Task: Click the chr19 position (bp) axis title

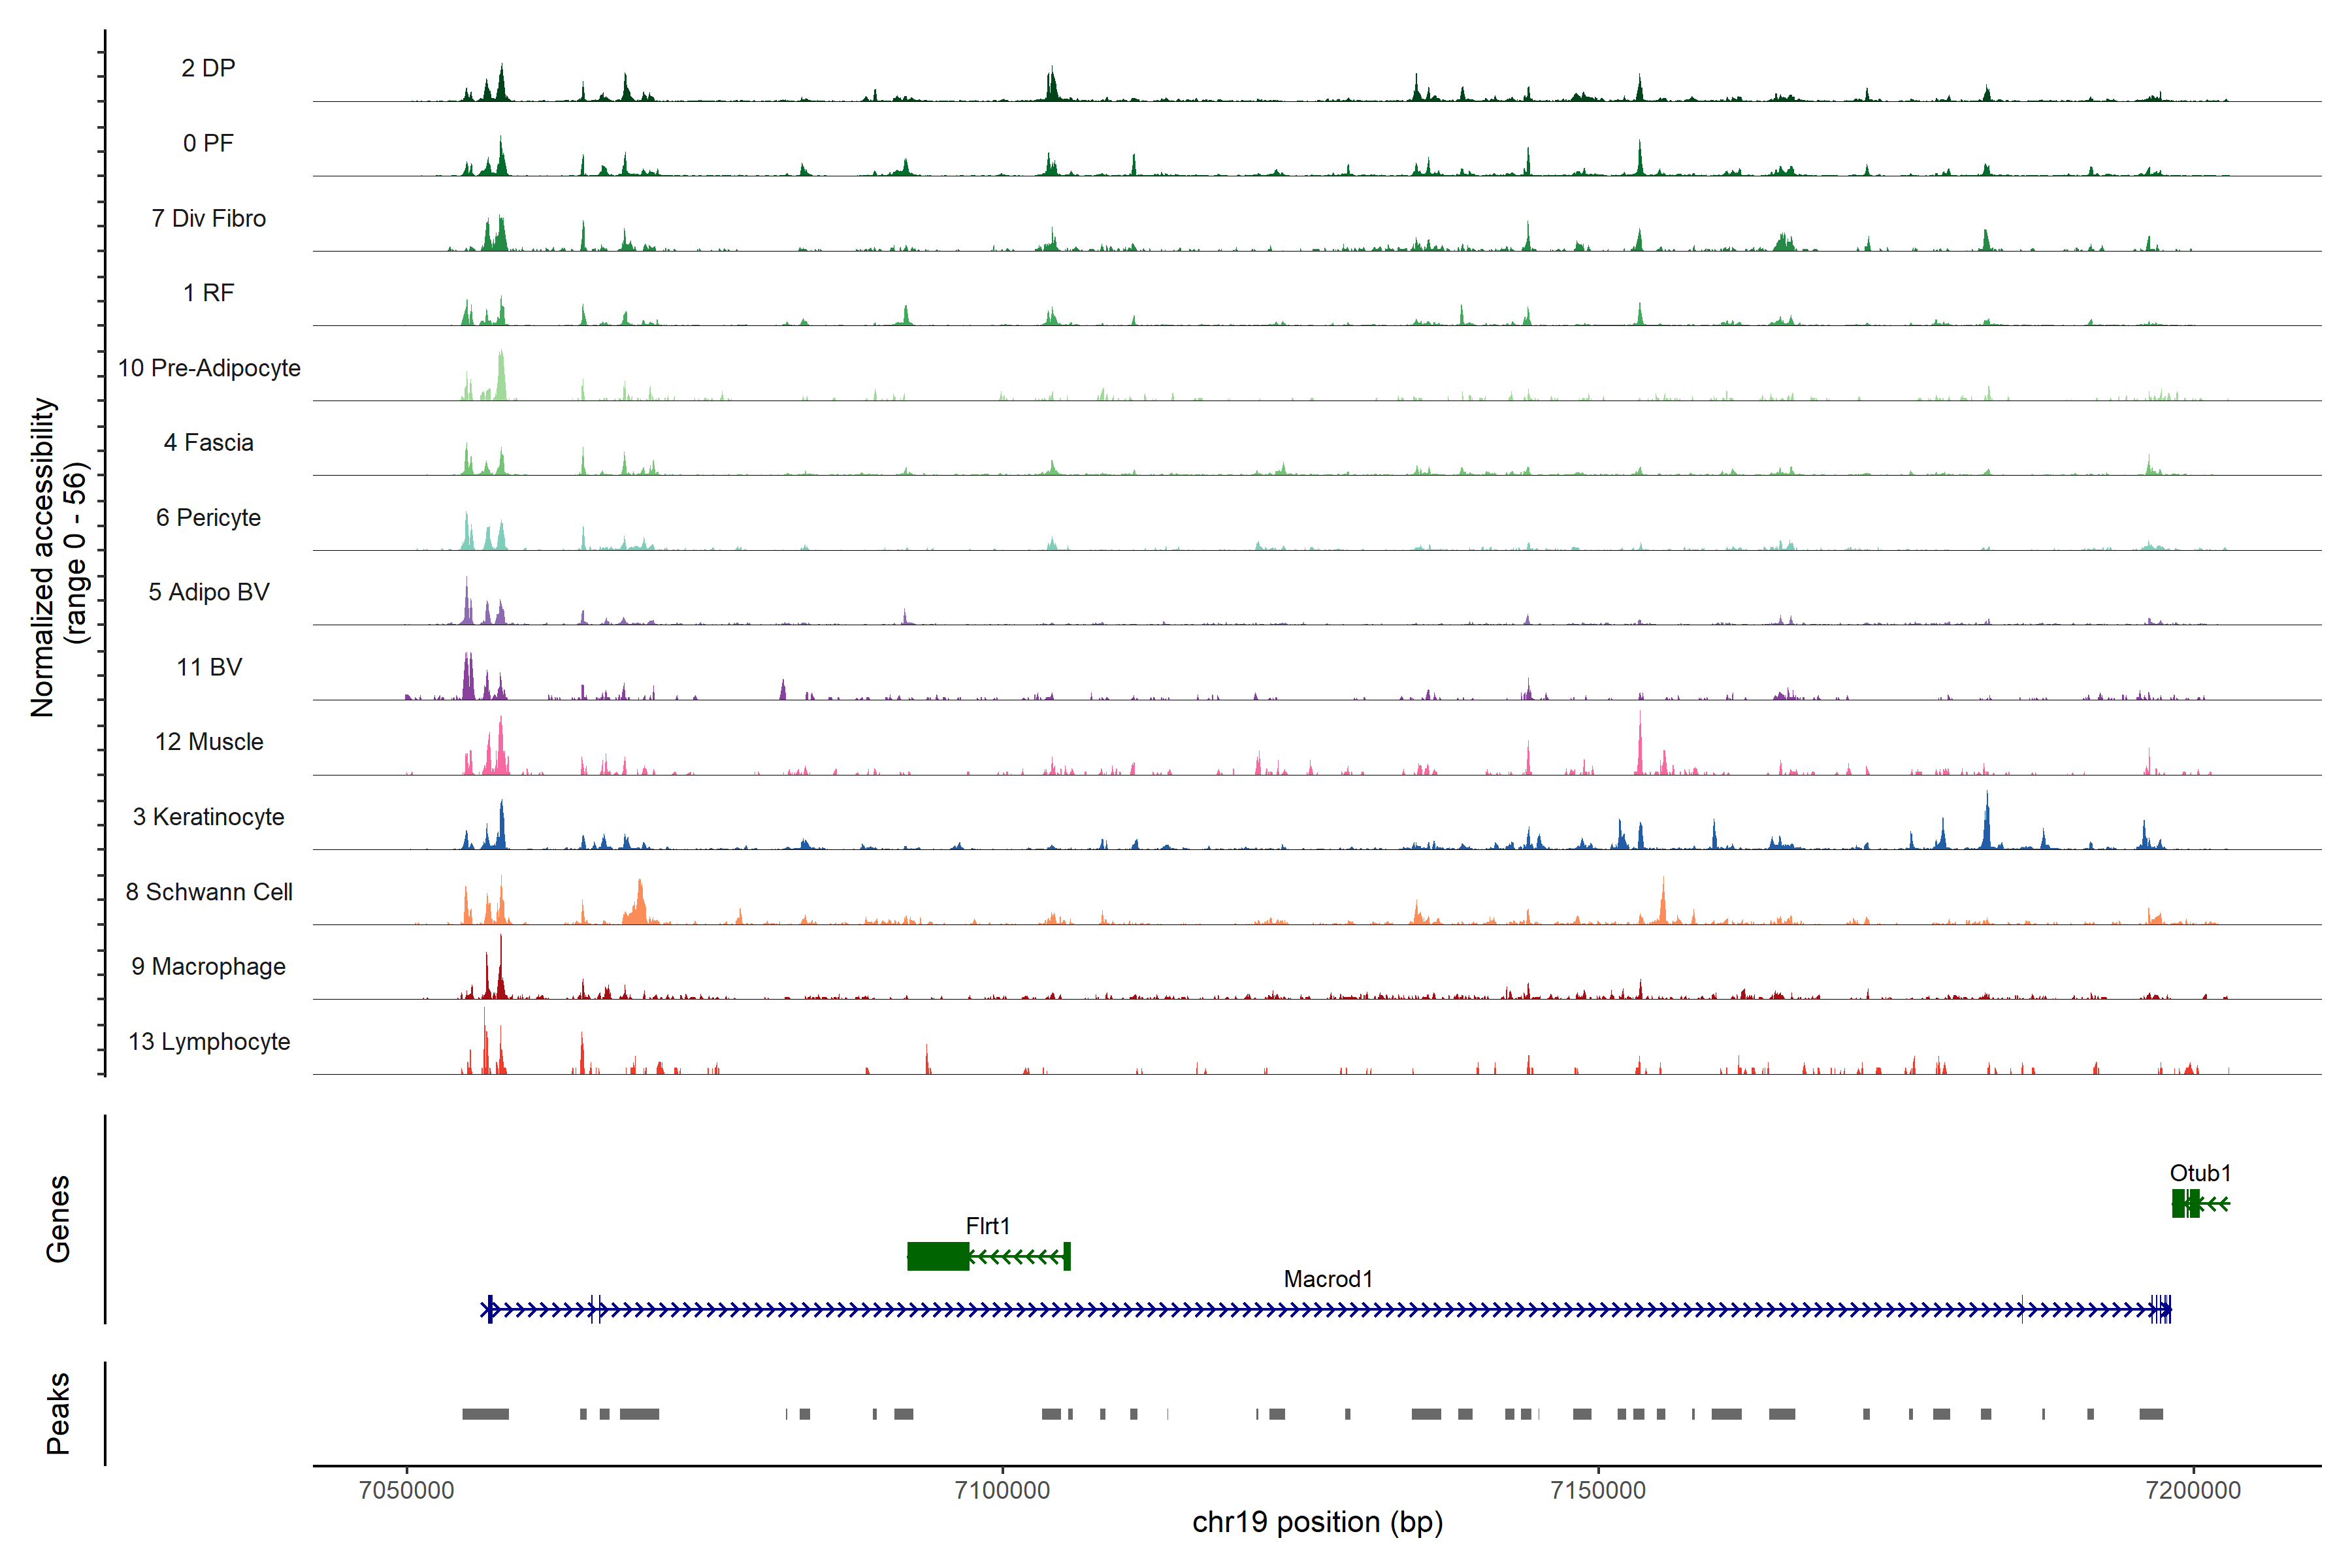Action: 1317,1523
